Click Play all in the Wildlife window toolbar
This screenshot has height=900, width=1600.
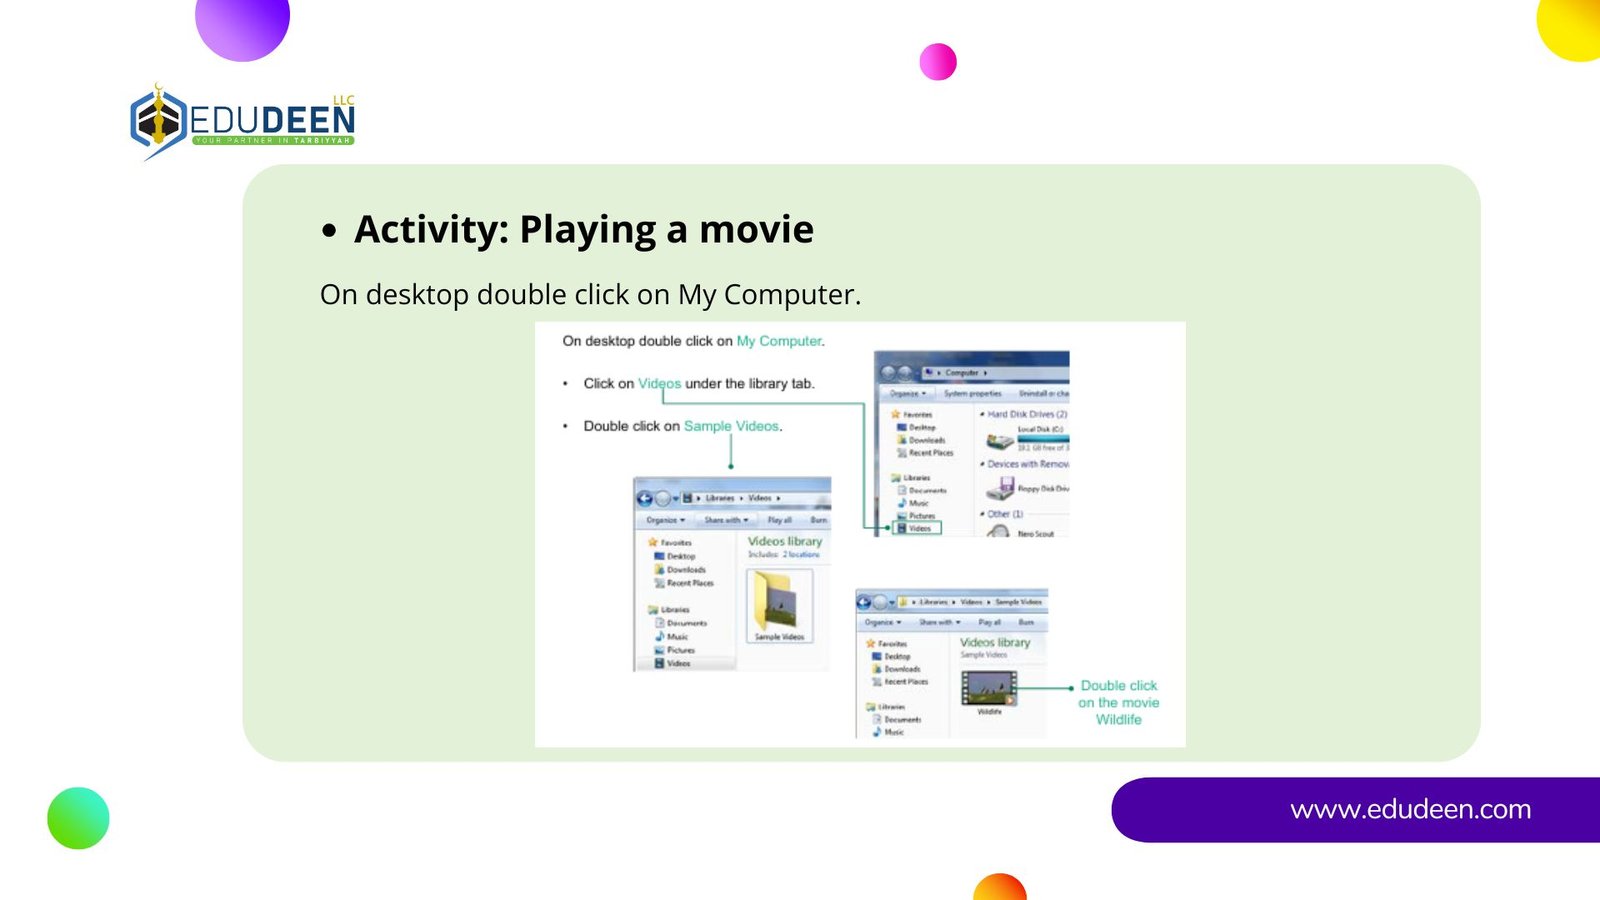click(989, 622)
